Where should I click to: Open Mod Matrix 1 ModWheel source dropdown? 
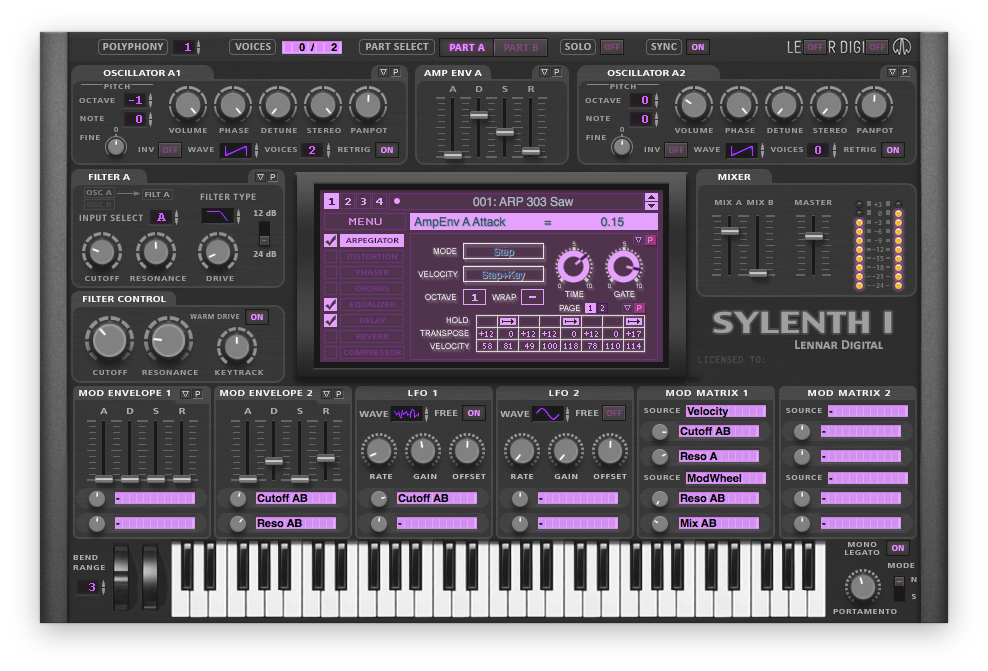726,478
